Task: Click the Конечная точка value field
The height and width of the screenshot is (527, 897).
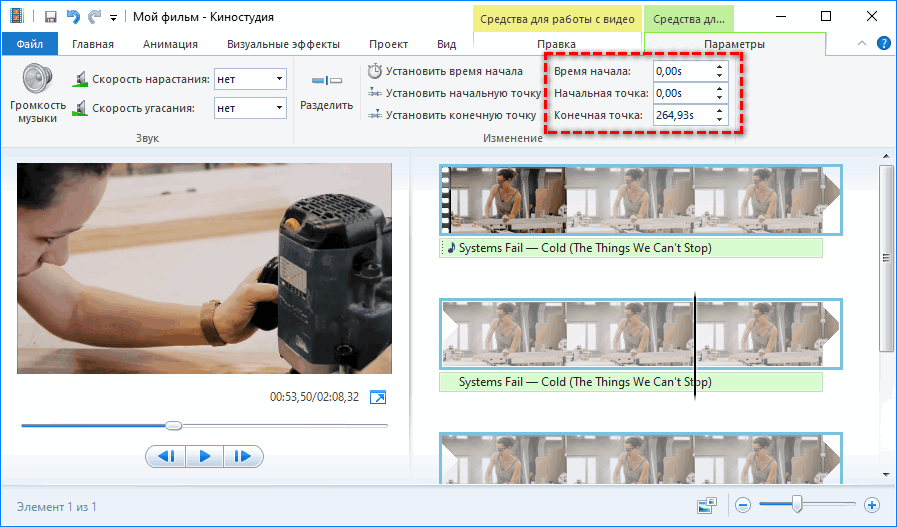Action: 681,116
